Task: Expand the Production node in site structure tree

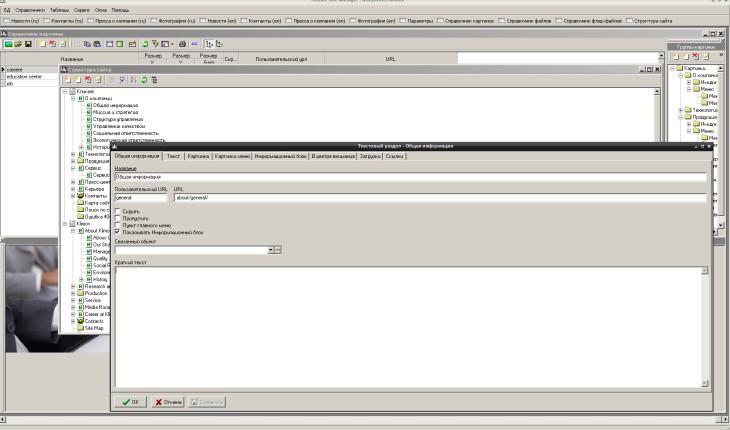Action: pyautogui.click(x=73, y=293)
